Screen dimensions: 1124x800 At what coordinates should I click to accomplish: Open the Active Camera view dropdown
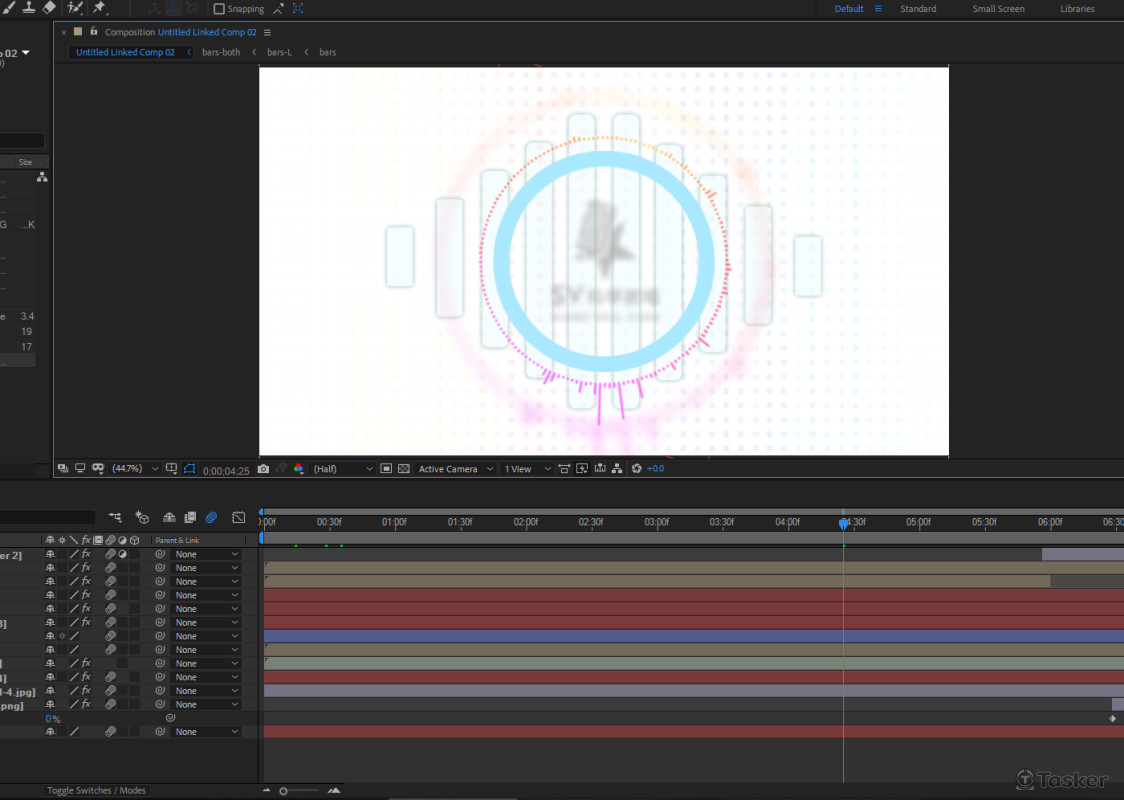tap(455, 469)
